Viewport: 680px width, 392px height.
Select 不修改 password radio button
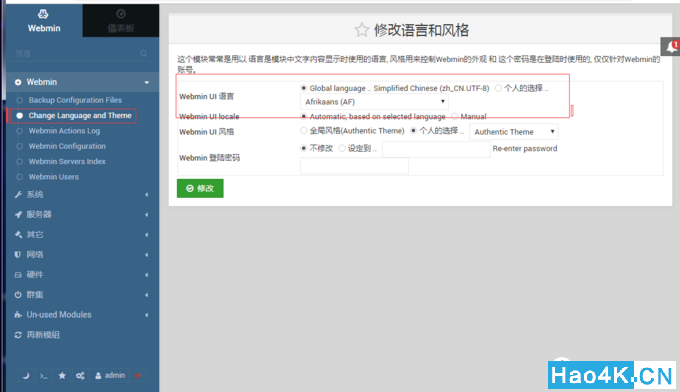click(304, 148)
